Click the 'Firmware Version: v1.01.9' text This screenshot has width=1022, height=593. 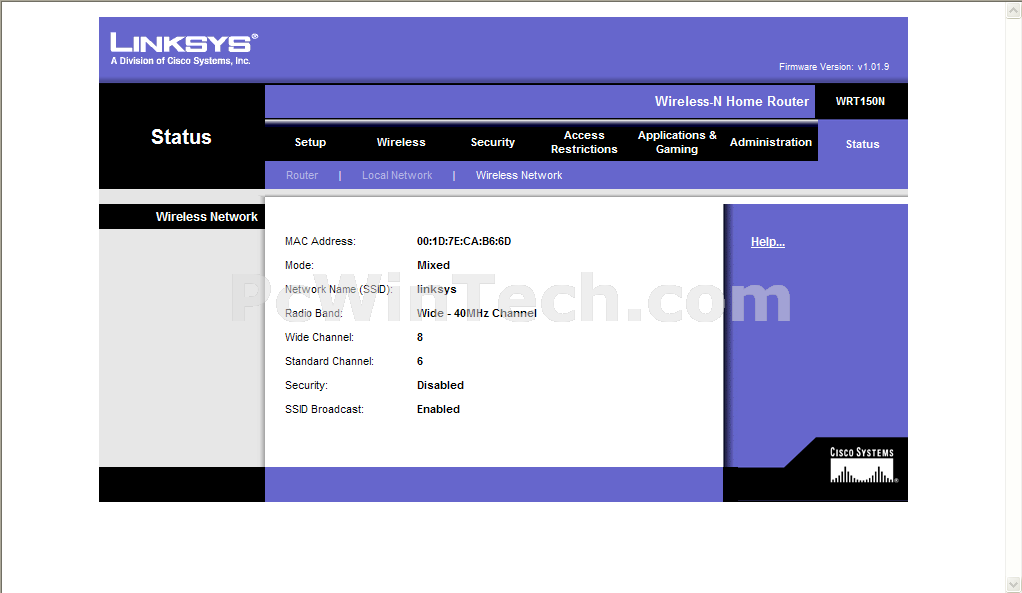(834, 66)
